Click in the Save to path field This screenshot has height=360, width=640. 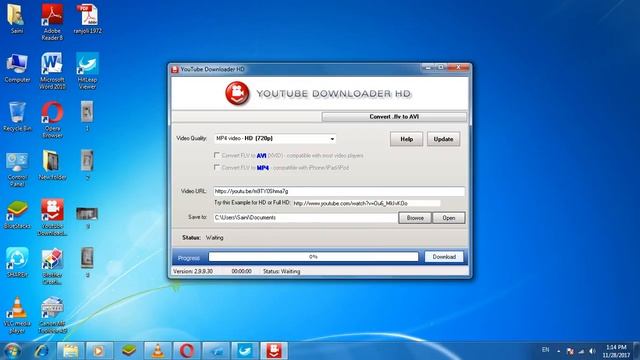305,218
